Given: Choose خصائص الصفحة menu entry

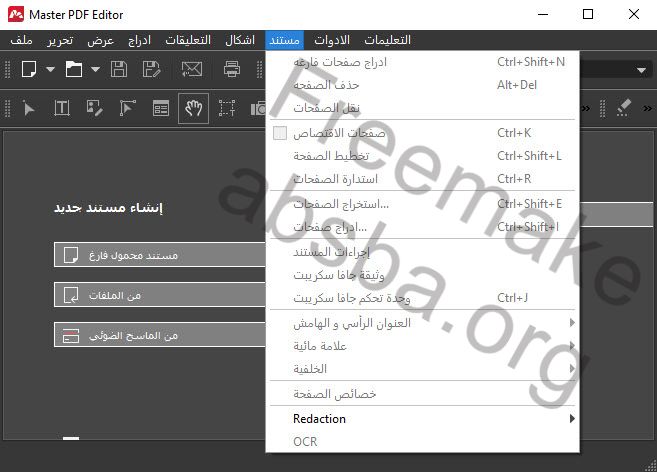Looking at the screenshot, I should tap(422, 394).
